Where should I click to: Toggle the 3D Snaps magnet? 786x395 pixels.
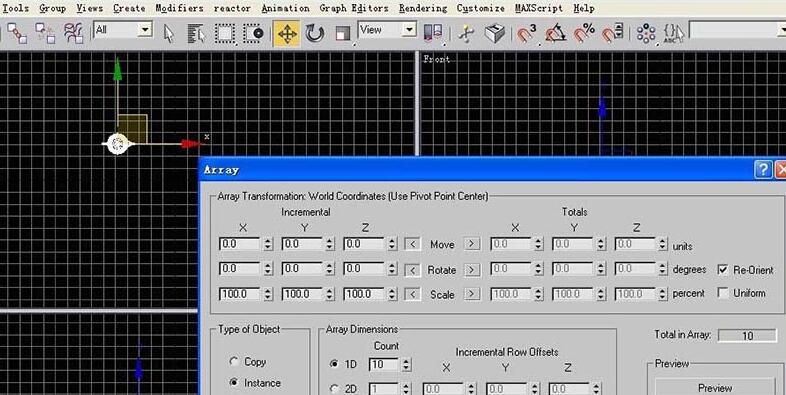point(525,34)
